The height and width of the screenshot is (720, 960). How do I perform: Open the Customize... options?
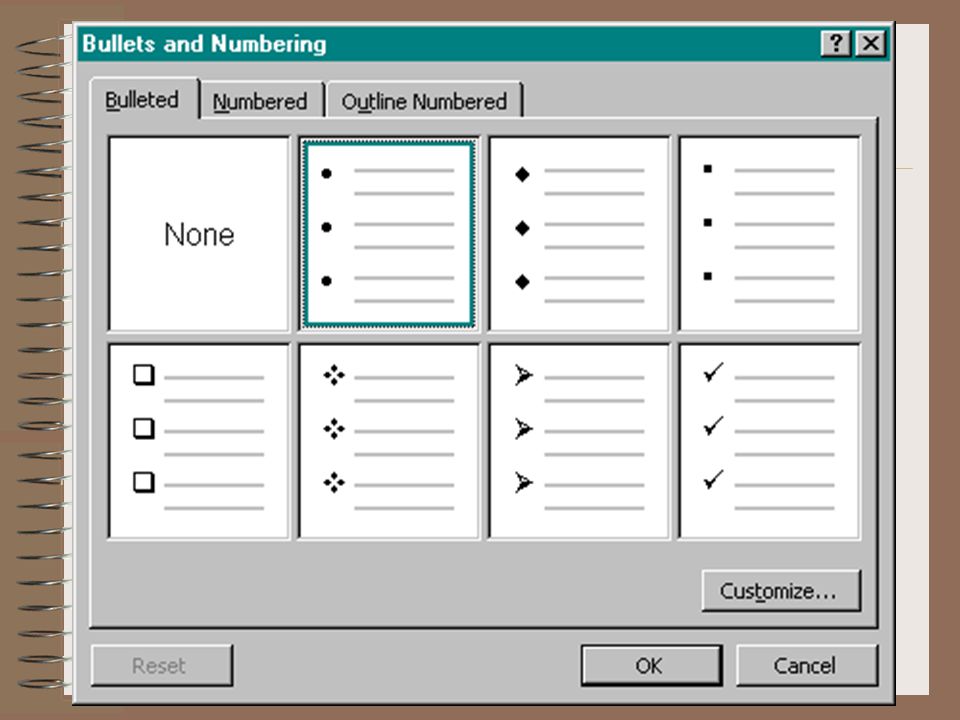(781, 591)
